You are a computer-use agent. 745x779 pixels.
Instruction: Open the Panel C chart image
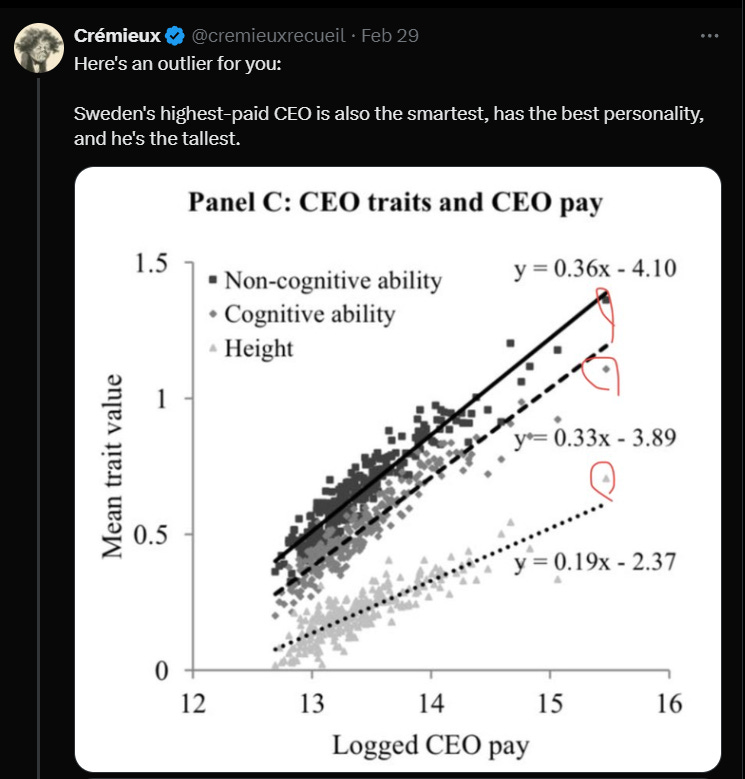[398, 469]
